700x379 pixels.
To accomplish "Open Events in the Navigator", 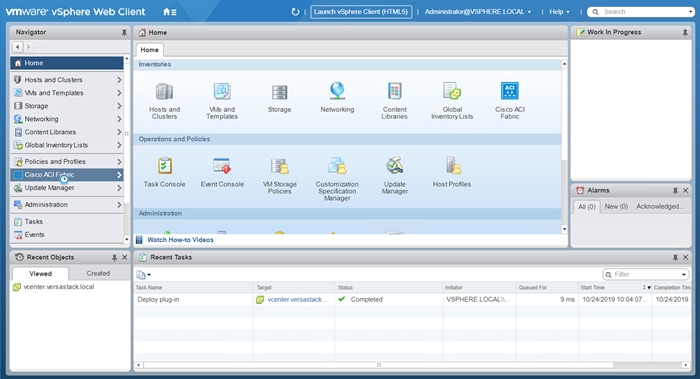I will tap(67, 235).
